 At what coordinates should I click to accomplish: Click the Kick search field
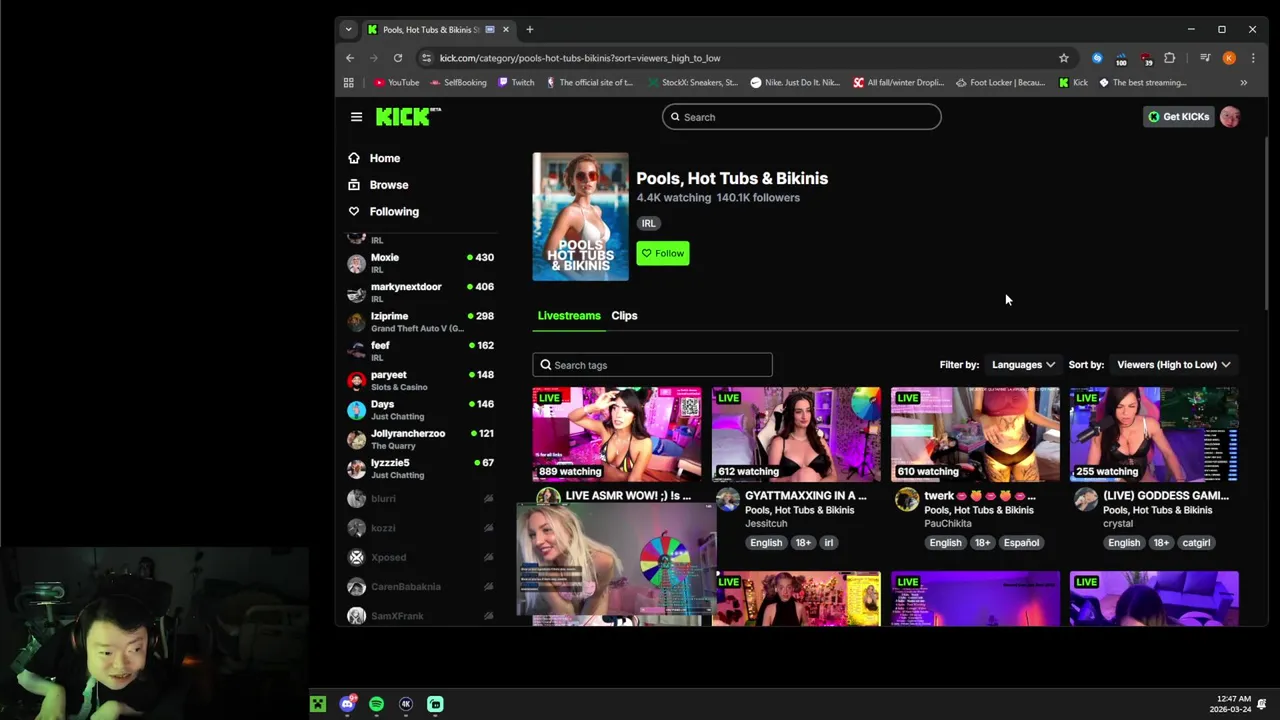coord(801,117)
